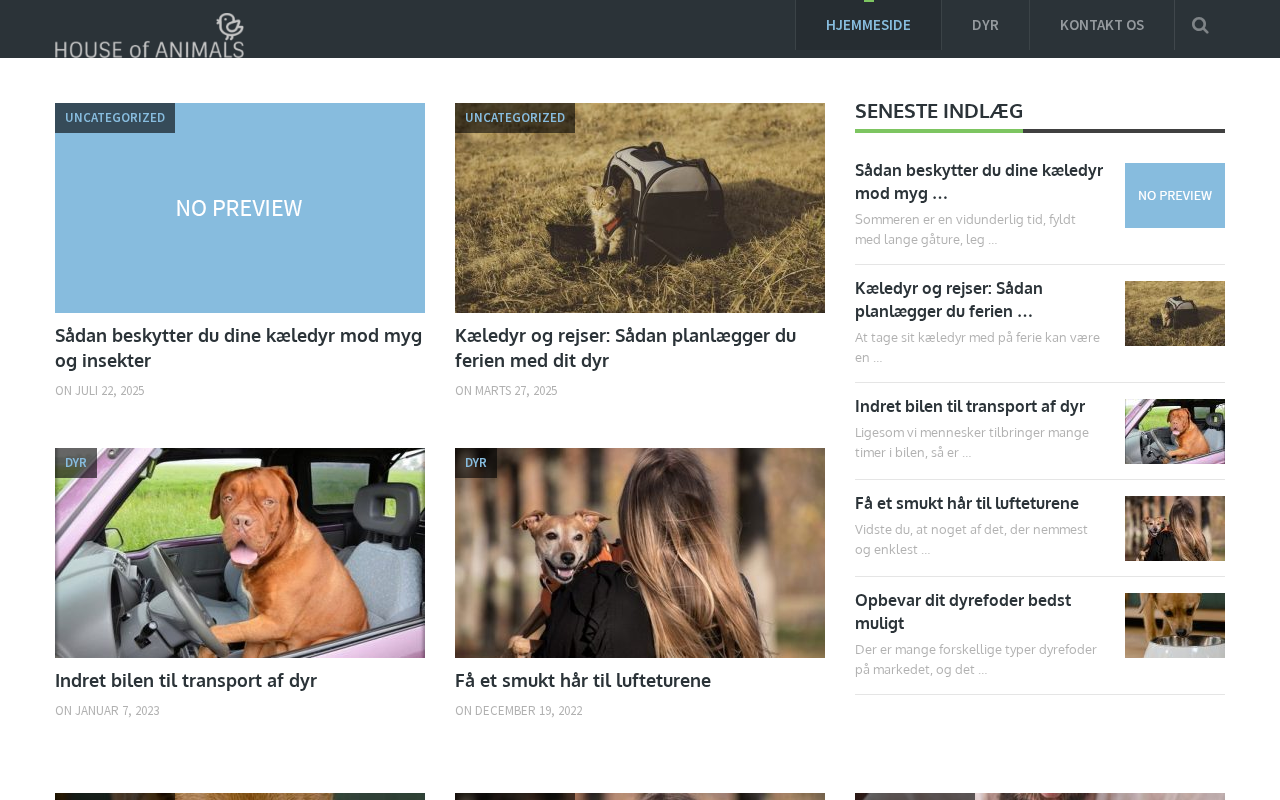Open main article title 'Få et smukt hår til lufteturene'
The width and height of the screenshot is (1280, 800).
click(583, 681)
